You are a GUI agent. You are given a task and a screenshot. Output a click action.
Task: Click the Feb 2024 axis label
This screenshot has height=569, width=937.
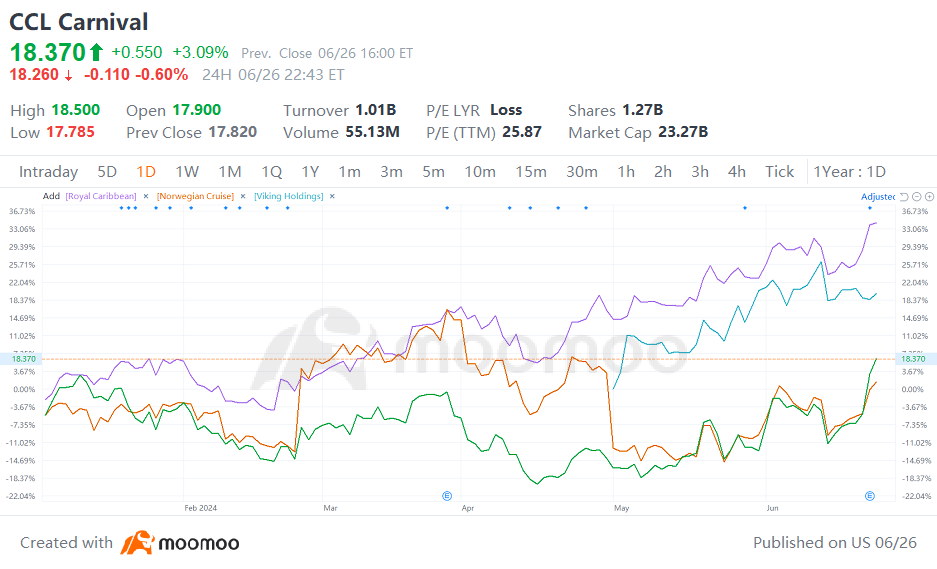tap(200, 508)
